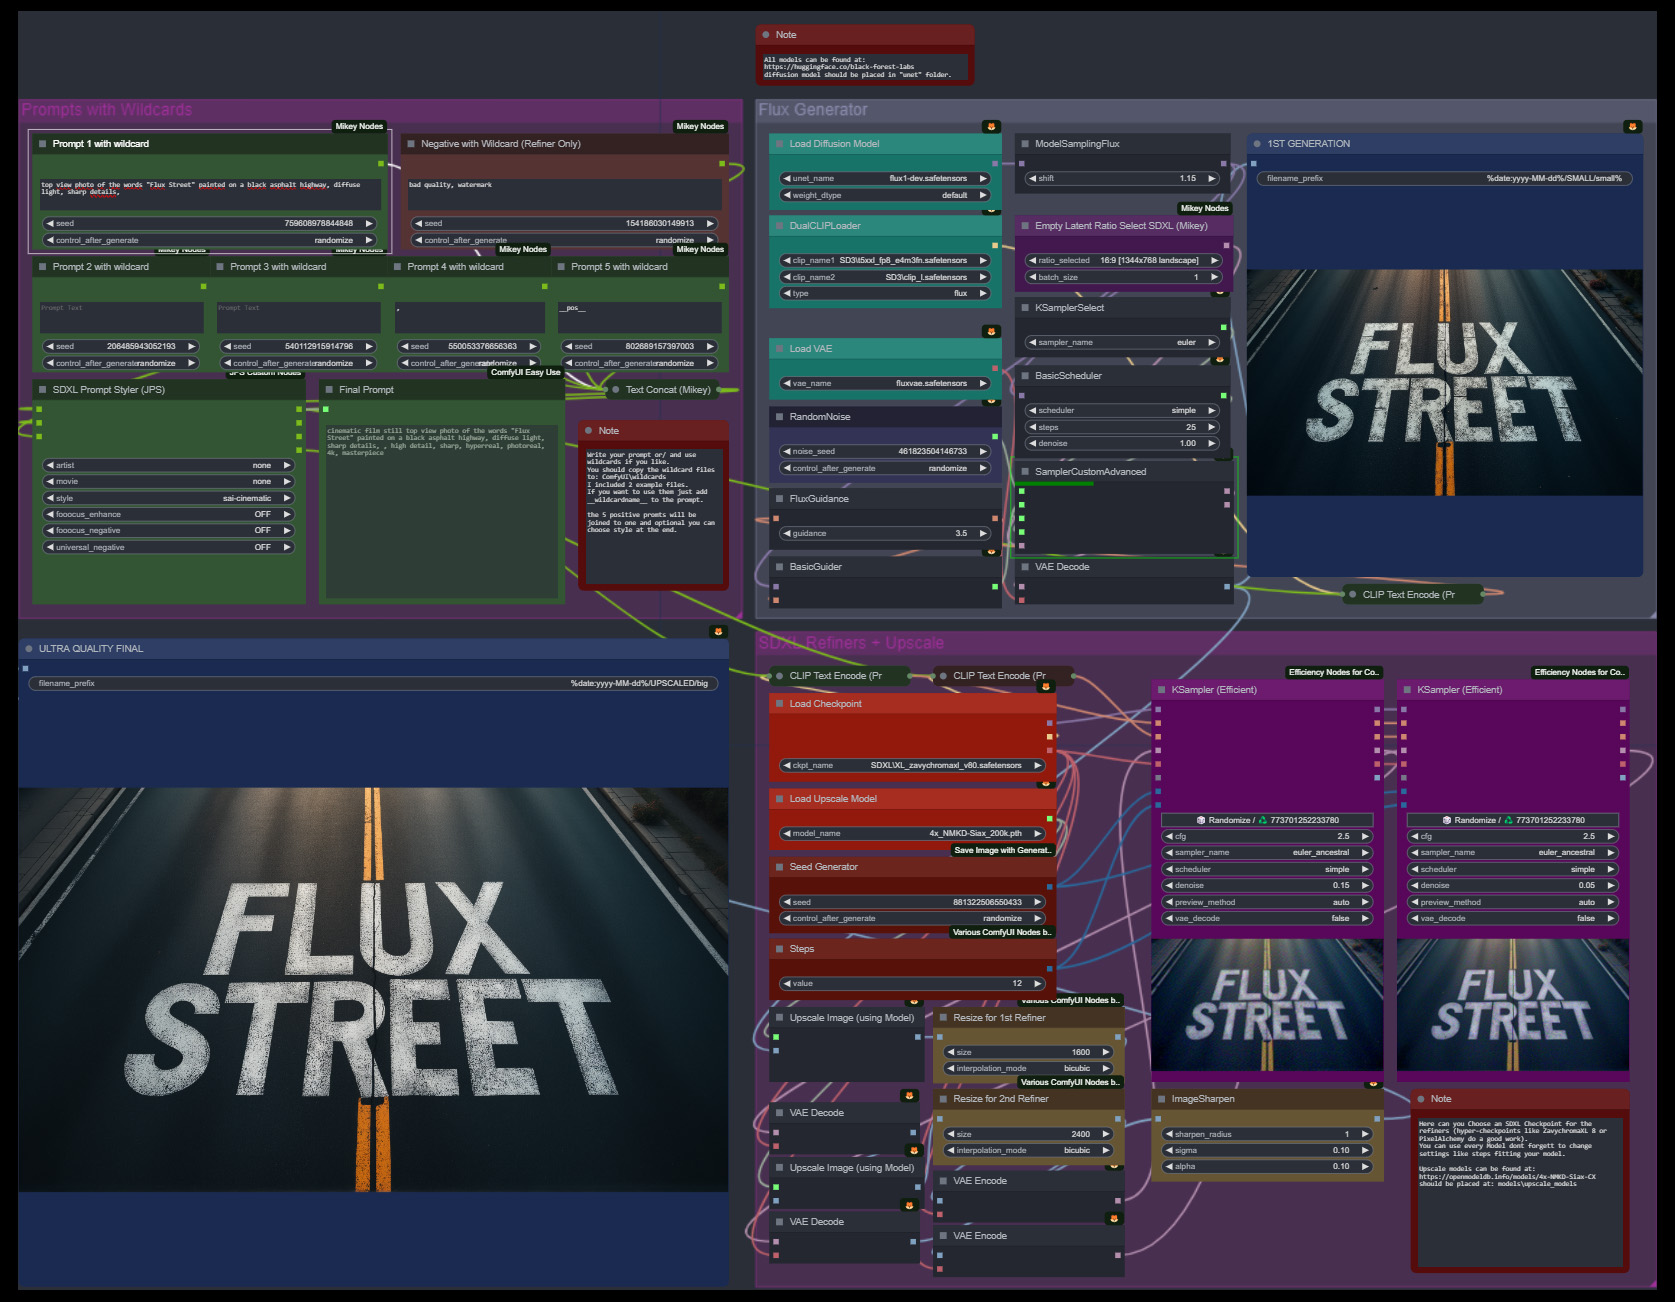The width and height of the screenshot is (1675, 1302).
Task: Click title square of RandomNoise node
Action: click(779, 417)
